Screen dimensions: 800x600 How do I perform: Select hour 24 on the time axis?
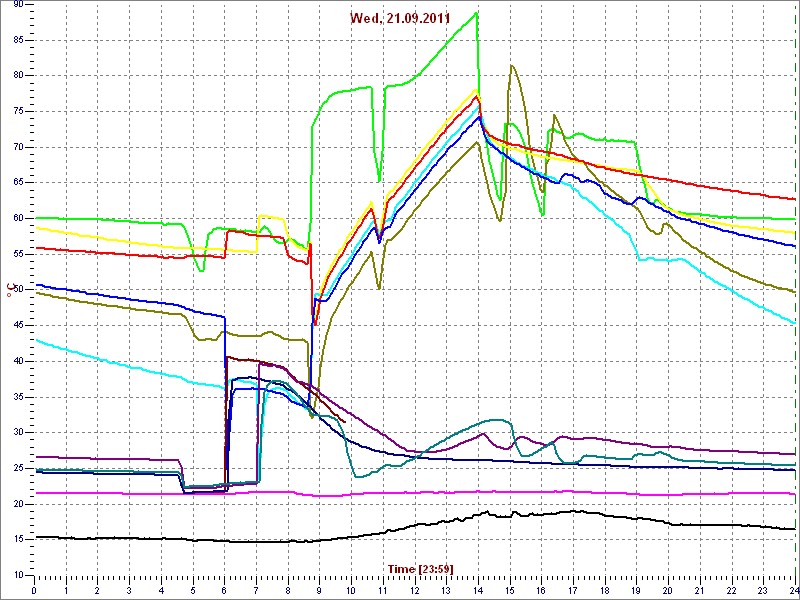pyautogui.click(x=793, y=590)
